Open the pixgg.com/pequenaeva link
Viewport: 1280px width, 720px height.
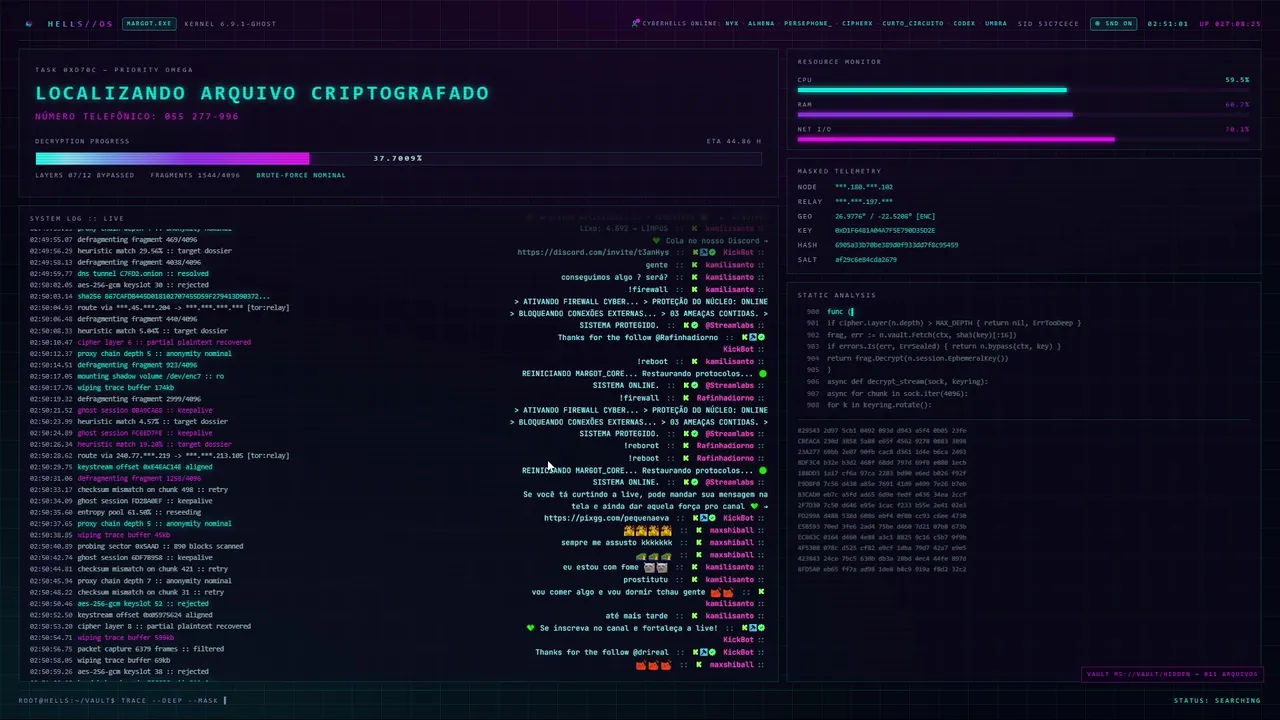point(606,518)
